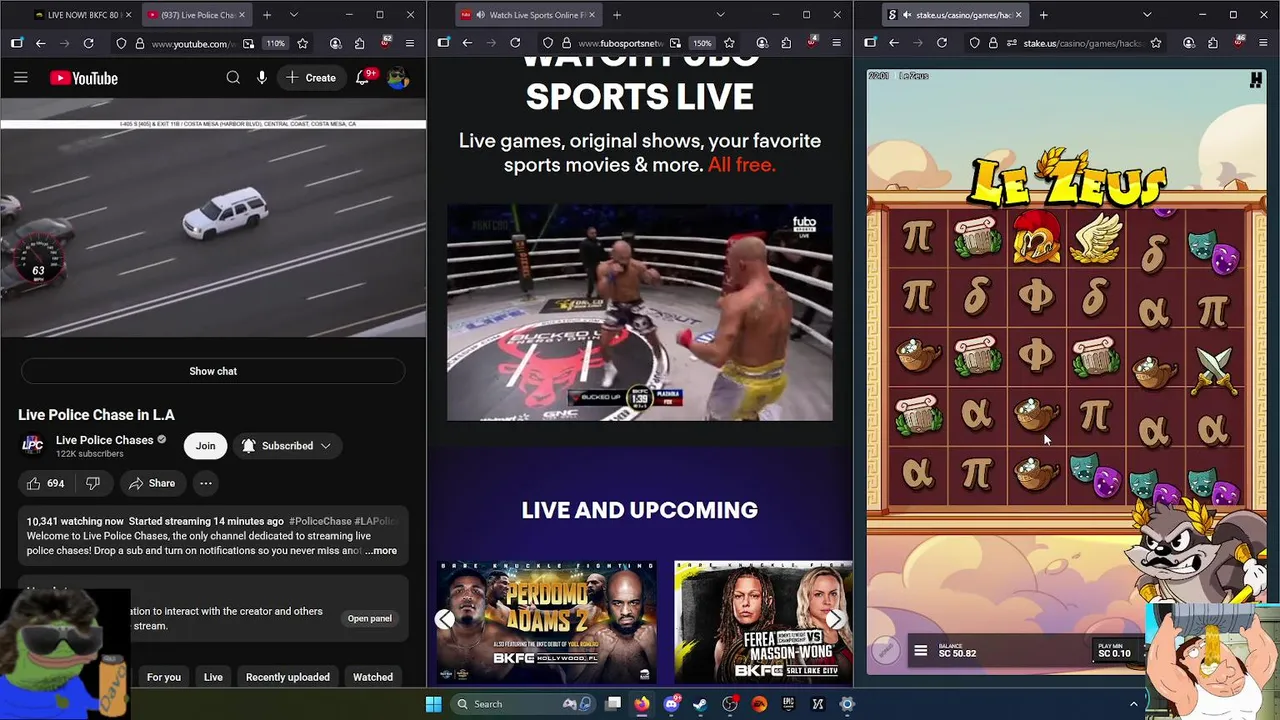Reload the Fubo Sports page

[x=515, y=43]
